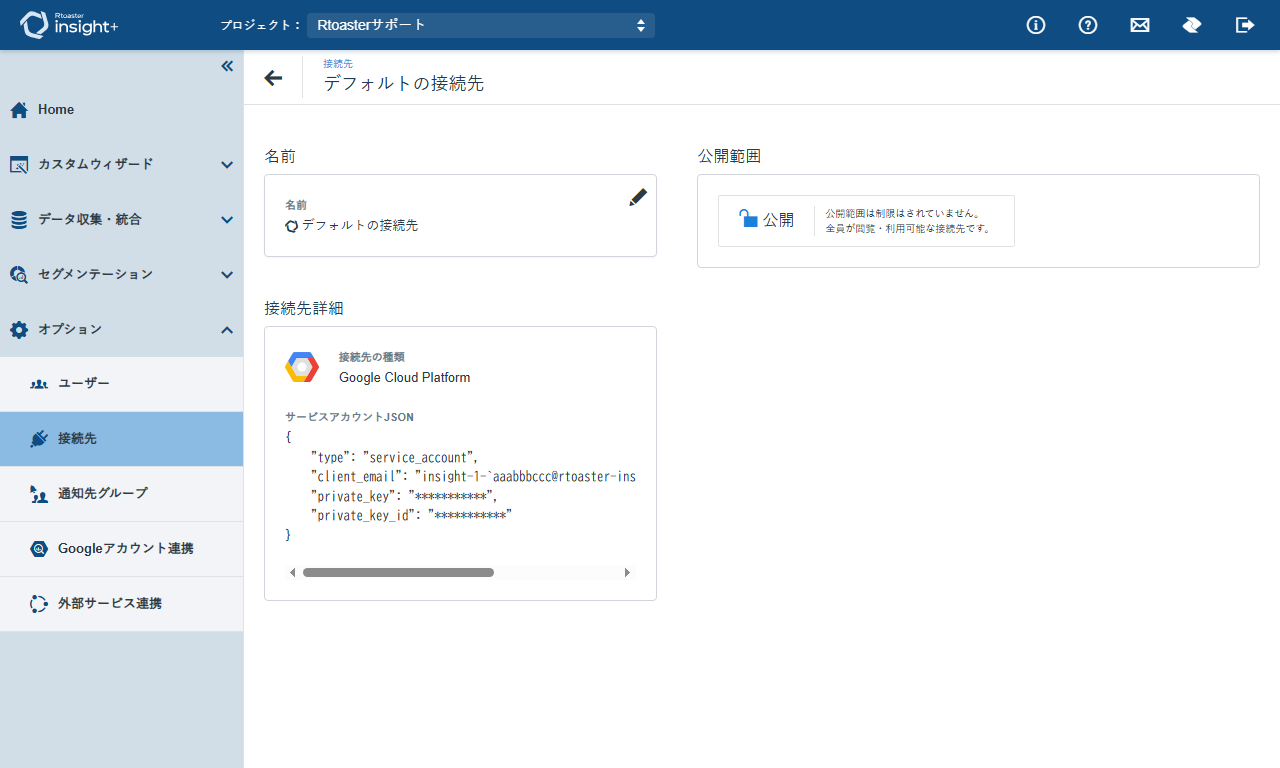Click the JSON horizontal scrollbar thumb
The height and width of the screenshot is (768, 1280).
point(398,573)
